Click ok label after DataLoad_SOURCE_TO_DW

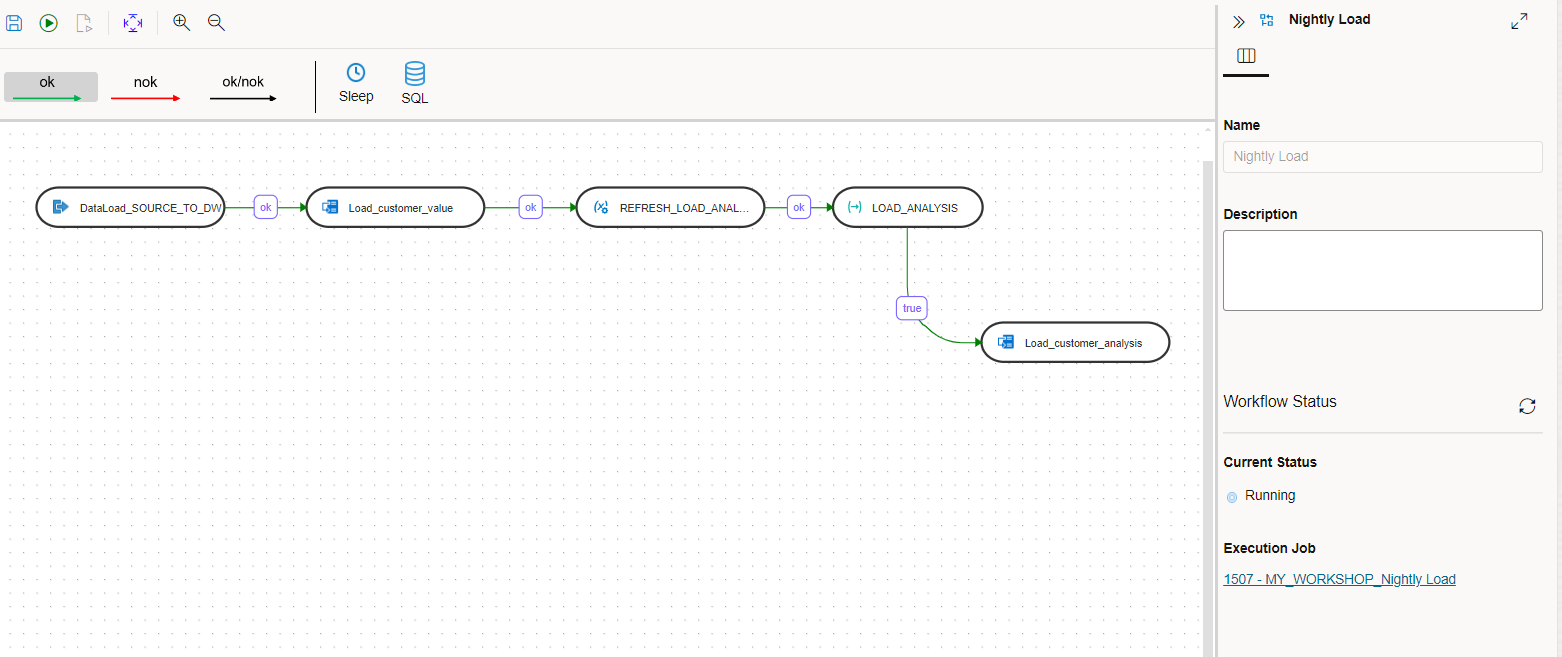click(265, 207)
